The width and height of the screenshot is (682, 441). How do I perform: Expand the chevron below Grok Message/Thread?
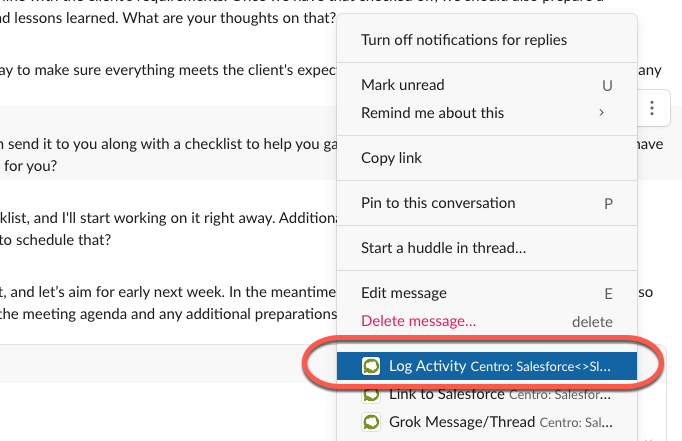pyautogui.click(x=648, y=439)
